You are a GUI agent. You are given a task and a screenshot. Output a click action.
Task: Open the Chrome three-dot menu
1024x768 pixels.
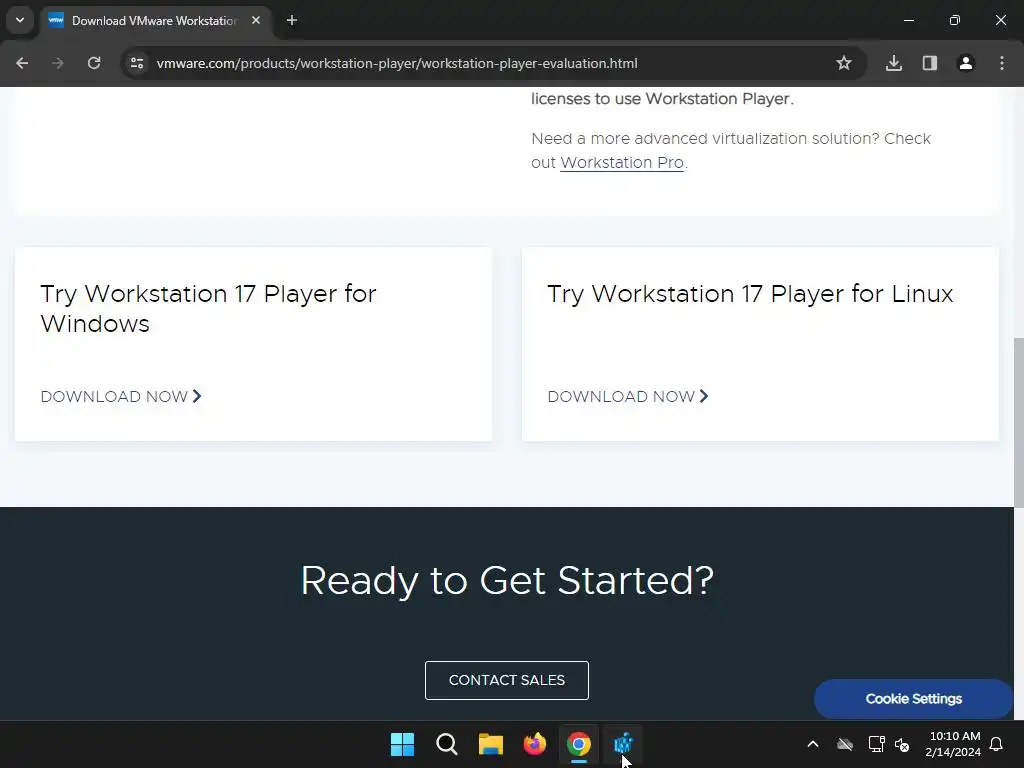pos(1002,63)
